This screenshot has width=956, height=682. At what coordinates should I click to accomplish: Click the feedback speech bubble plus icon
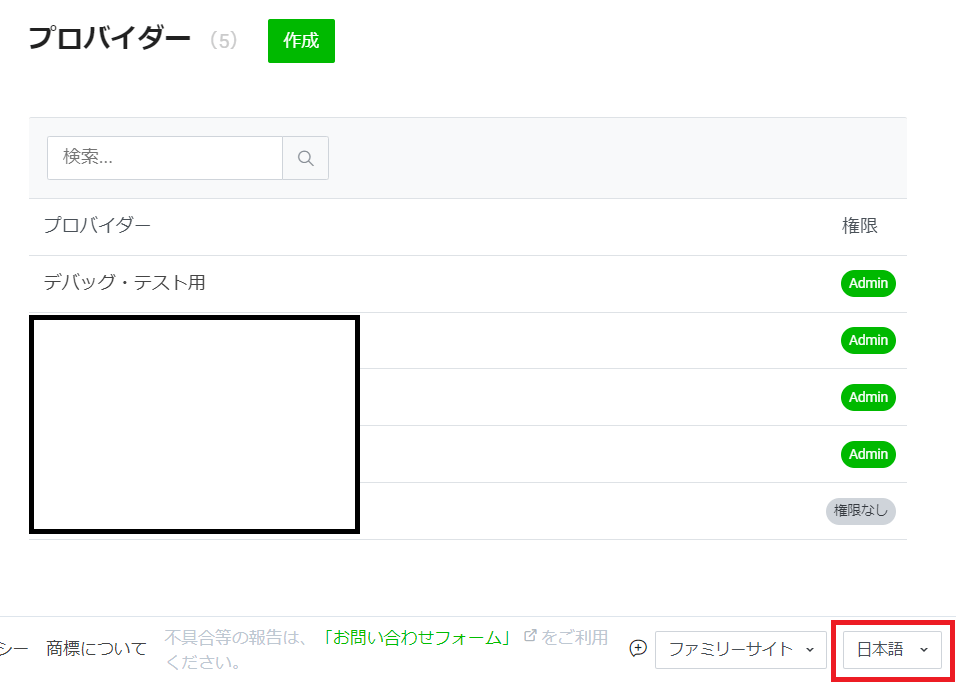(x=638, y=648)
